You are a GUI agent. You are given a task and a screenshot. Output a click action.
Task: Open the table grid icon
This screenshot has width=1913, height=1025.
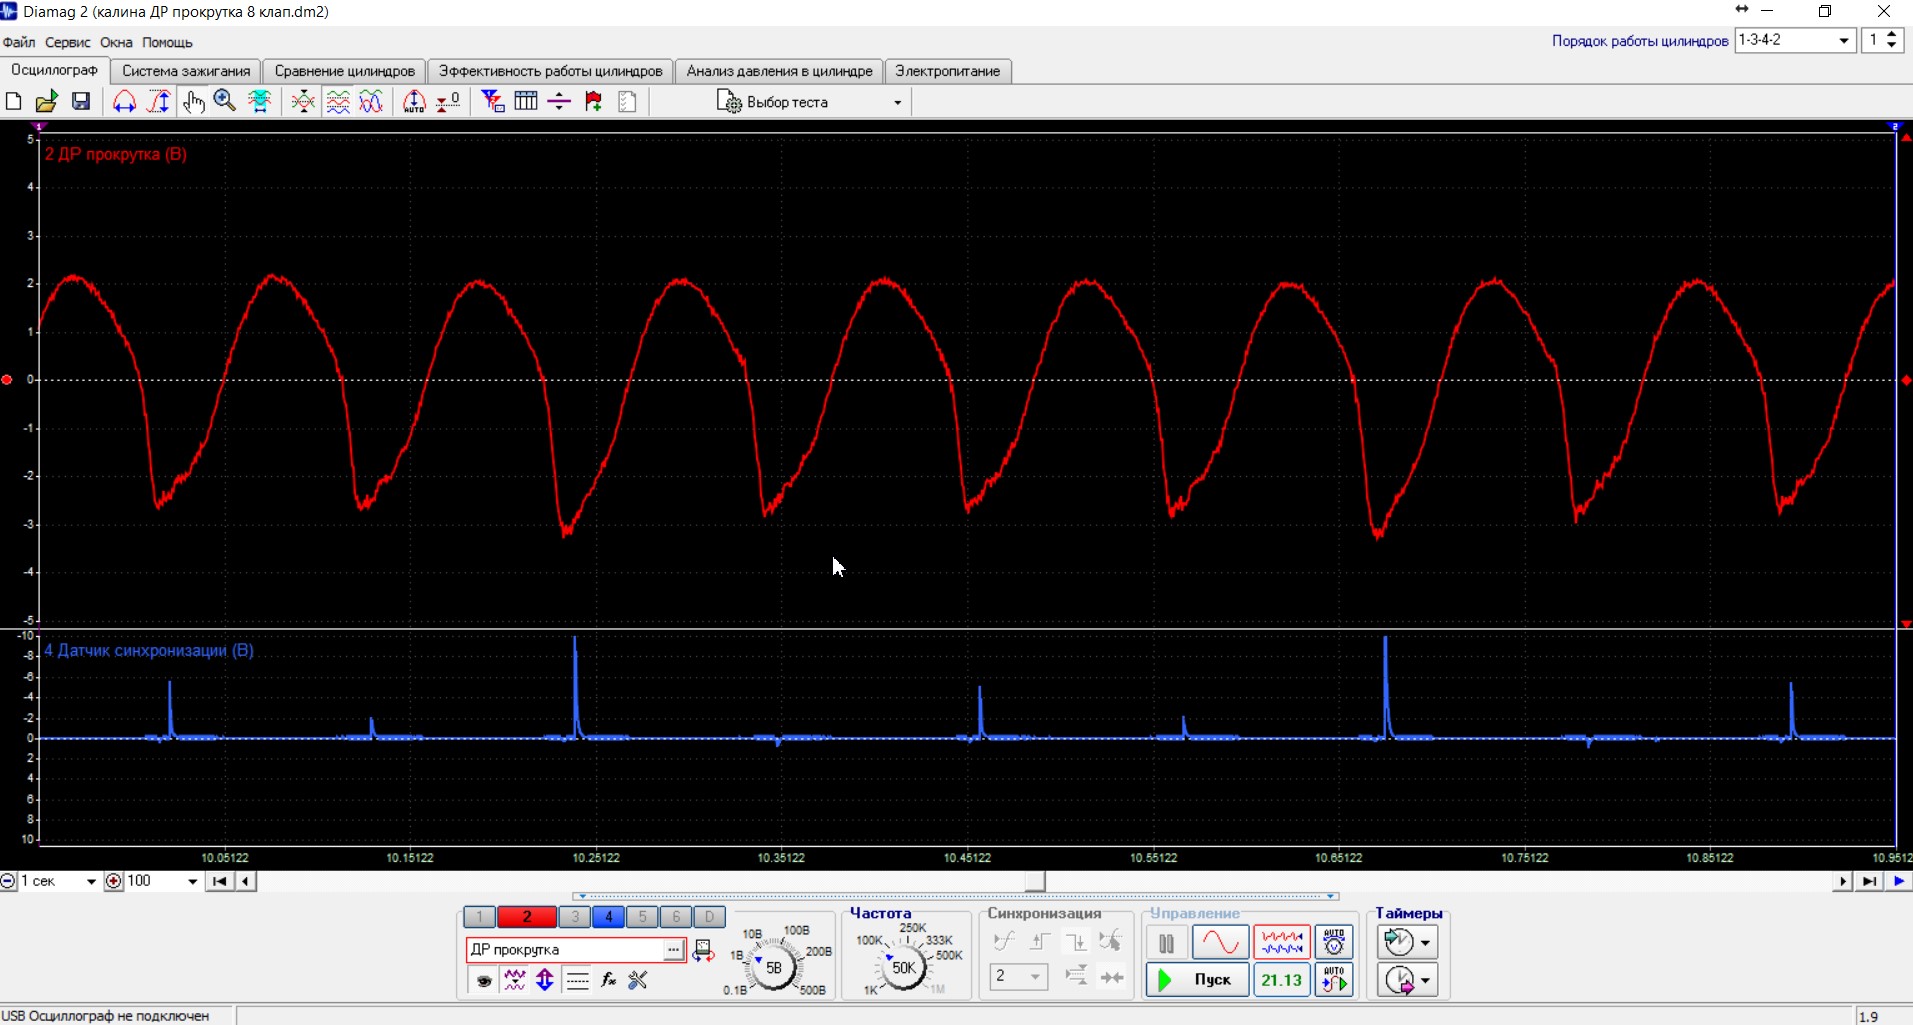coord(526,101)
